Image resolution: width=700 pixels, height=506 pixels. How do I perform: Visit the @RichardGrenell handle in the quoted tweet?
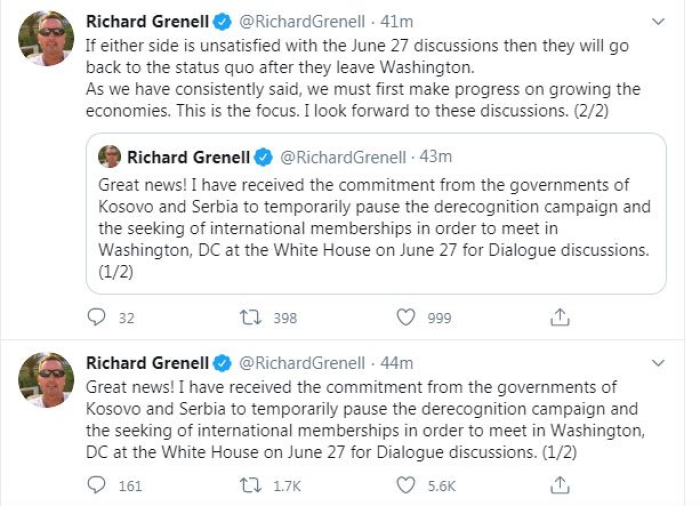click(343, 157)
